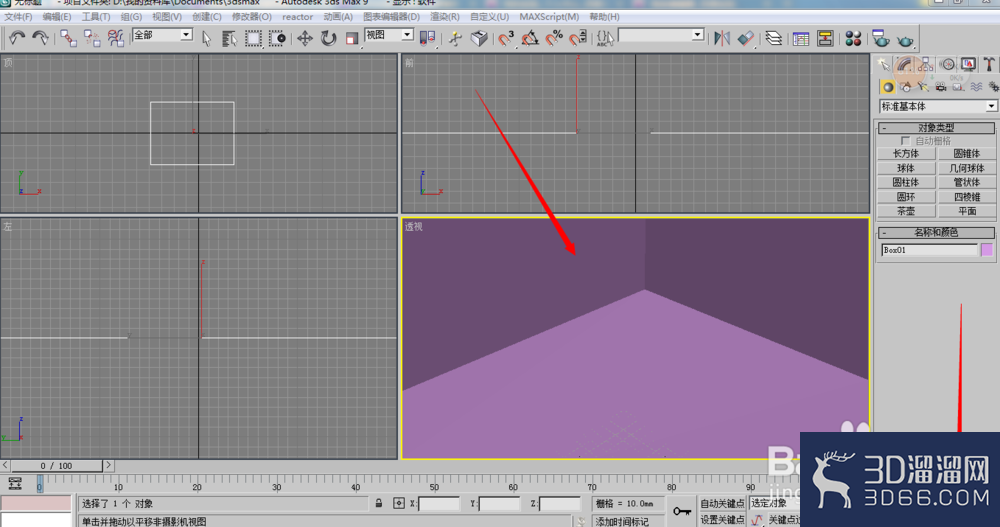Screen dimensions: 1000x527
Task: Click the Select and Manipulate icon
Action: 455,38
